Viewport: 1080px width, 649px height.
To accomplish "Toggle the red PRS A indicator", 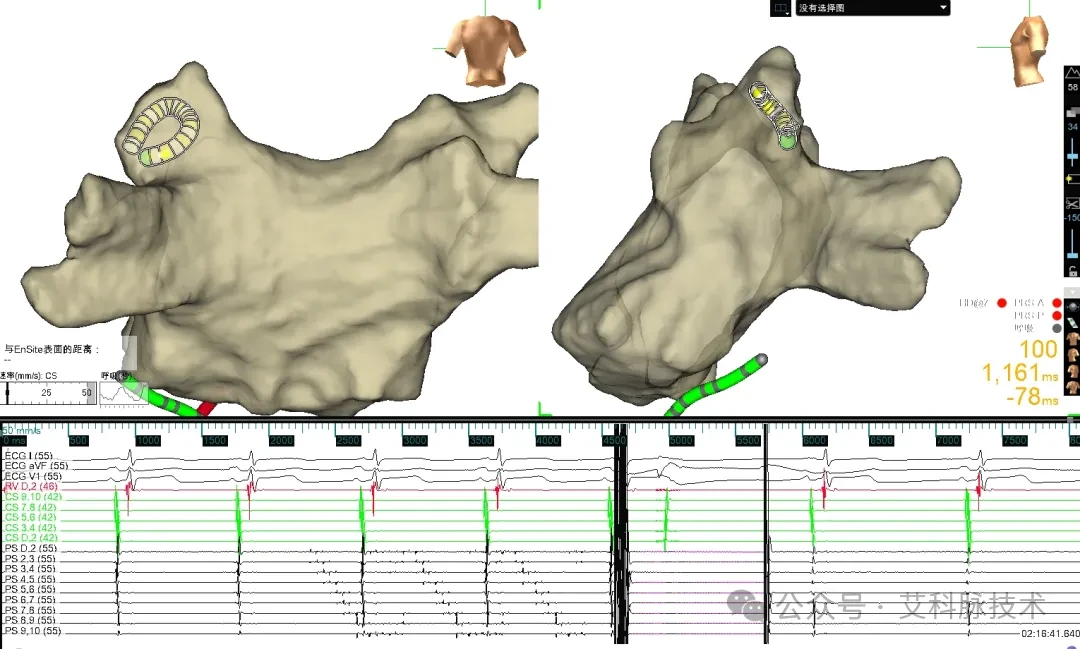I will pyautogui.click(x=1057, y=303).
